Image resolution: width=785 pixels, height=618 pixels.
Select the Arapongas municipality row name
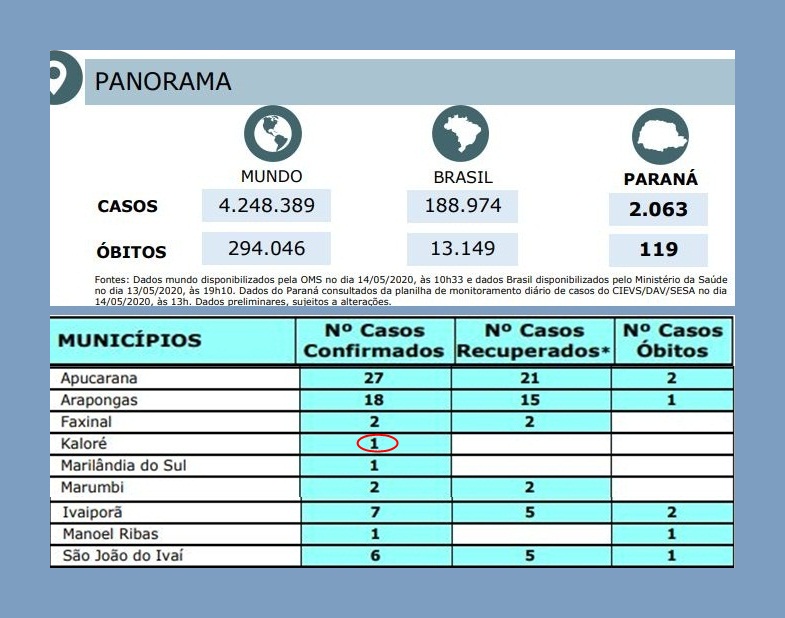99,400
